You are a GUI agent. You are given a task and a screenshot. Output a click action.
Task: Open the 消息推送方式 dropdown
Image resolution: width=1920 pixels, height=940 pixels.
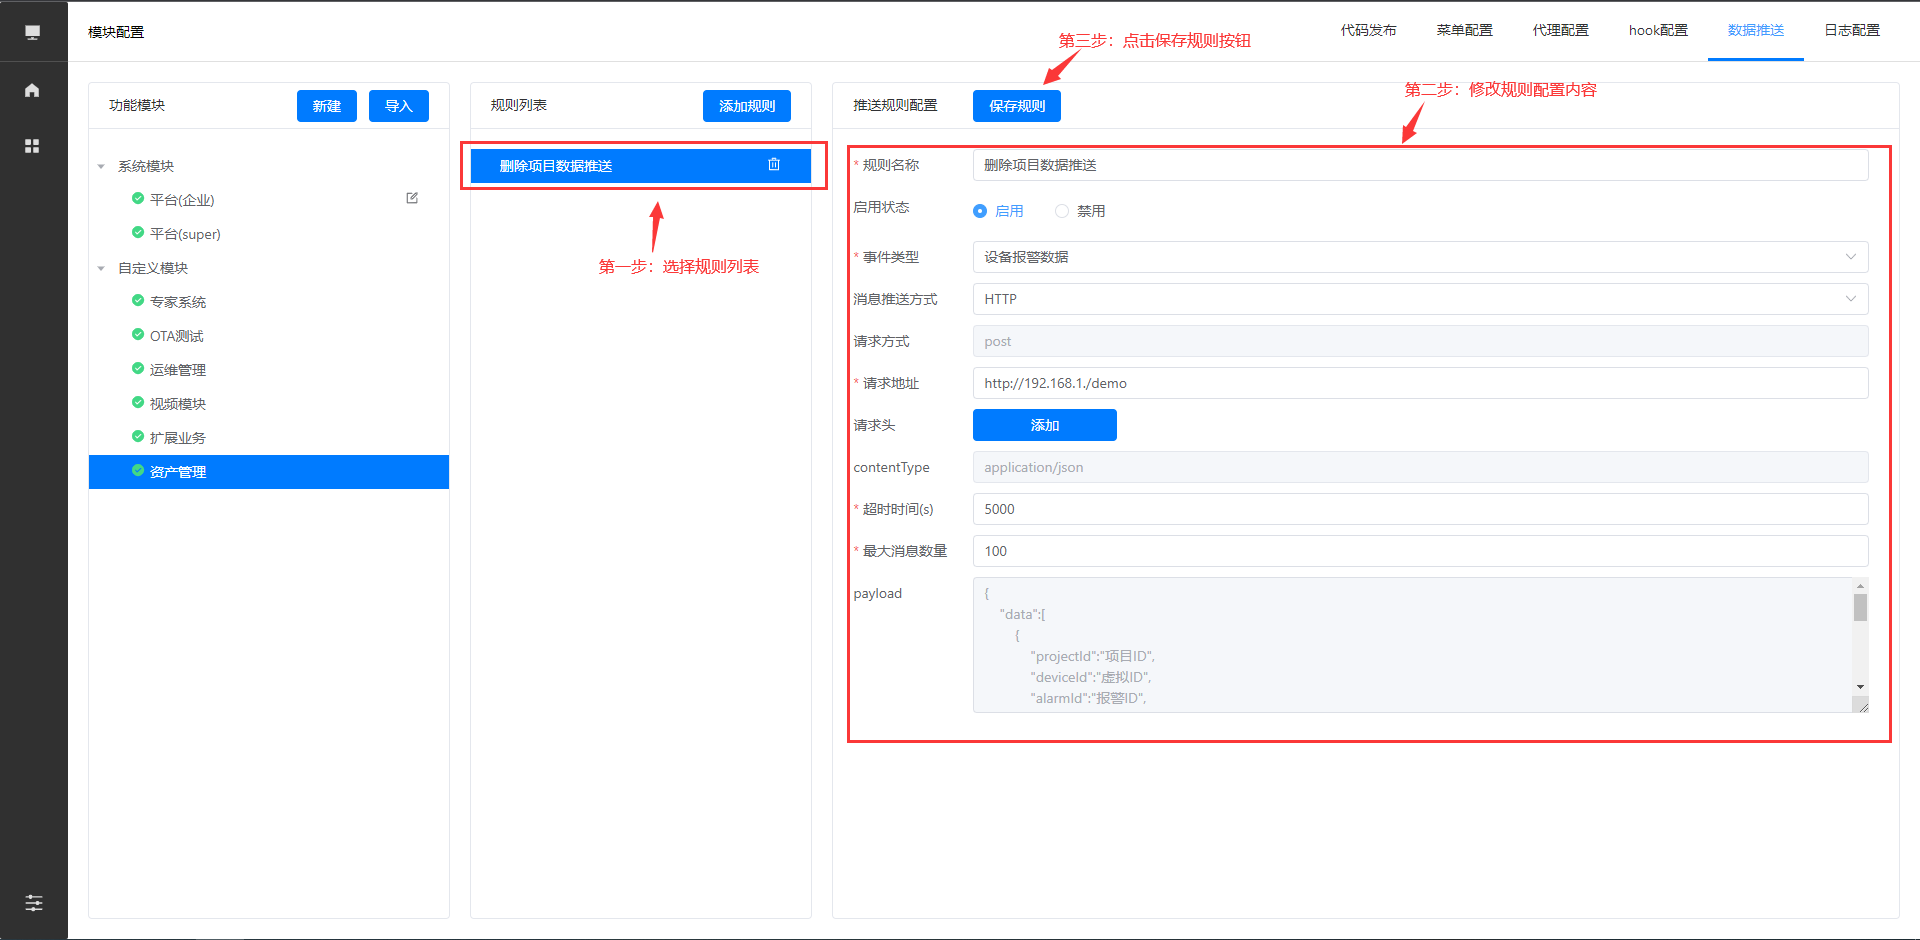(x=1420, y=299)
